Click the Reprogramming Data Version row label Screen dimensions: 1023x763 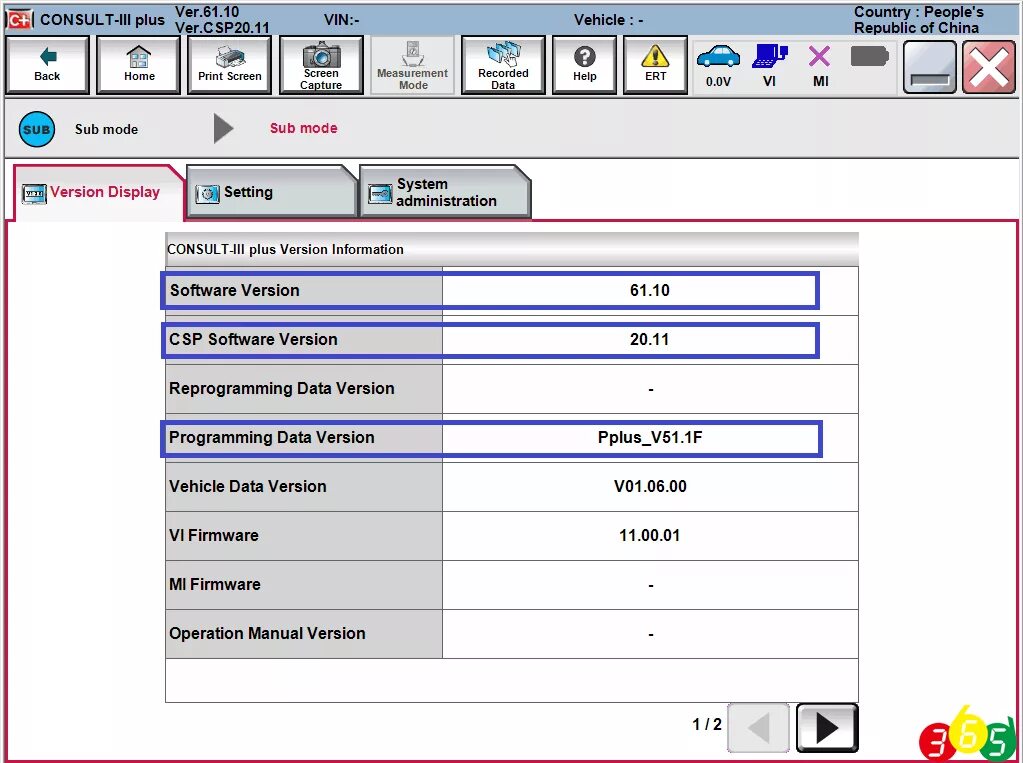(x=282, y=388)
